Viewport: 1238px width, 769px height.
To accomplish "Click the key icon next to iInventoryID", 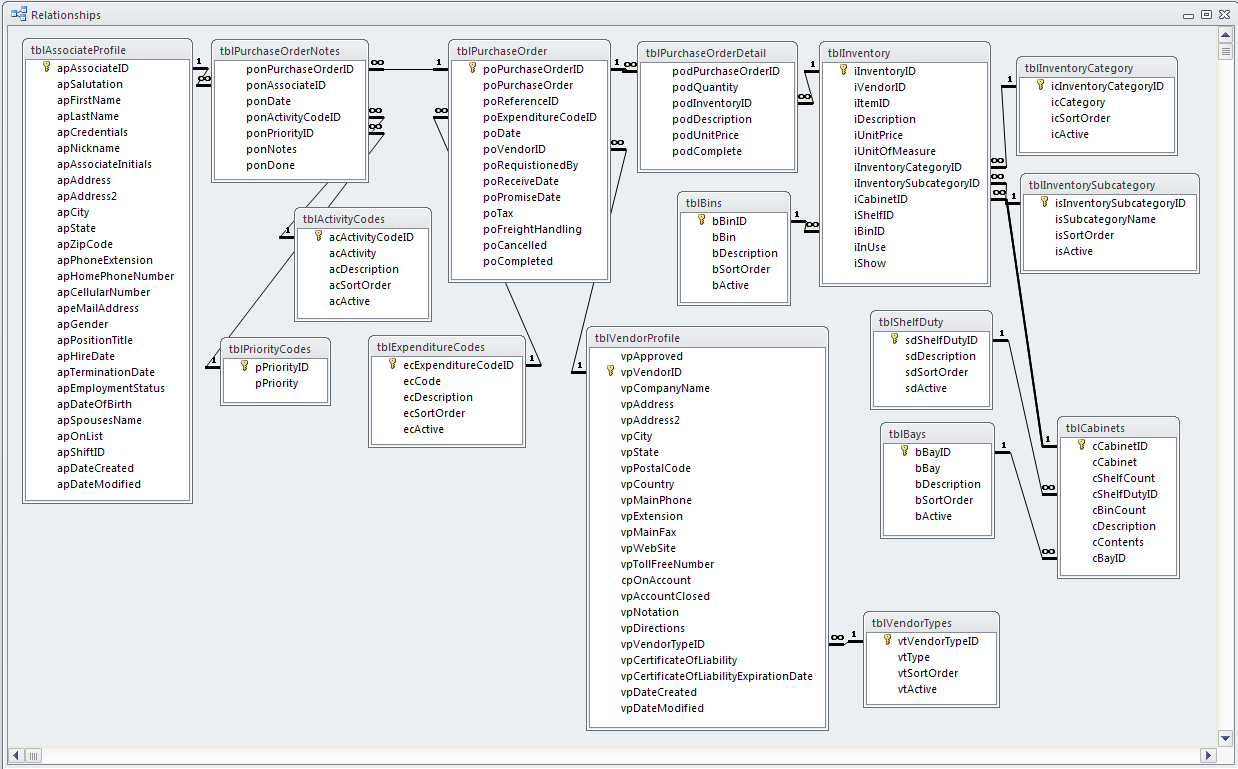I will (x=841, y=71).
